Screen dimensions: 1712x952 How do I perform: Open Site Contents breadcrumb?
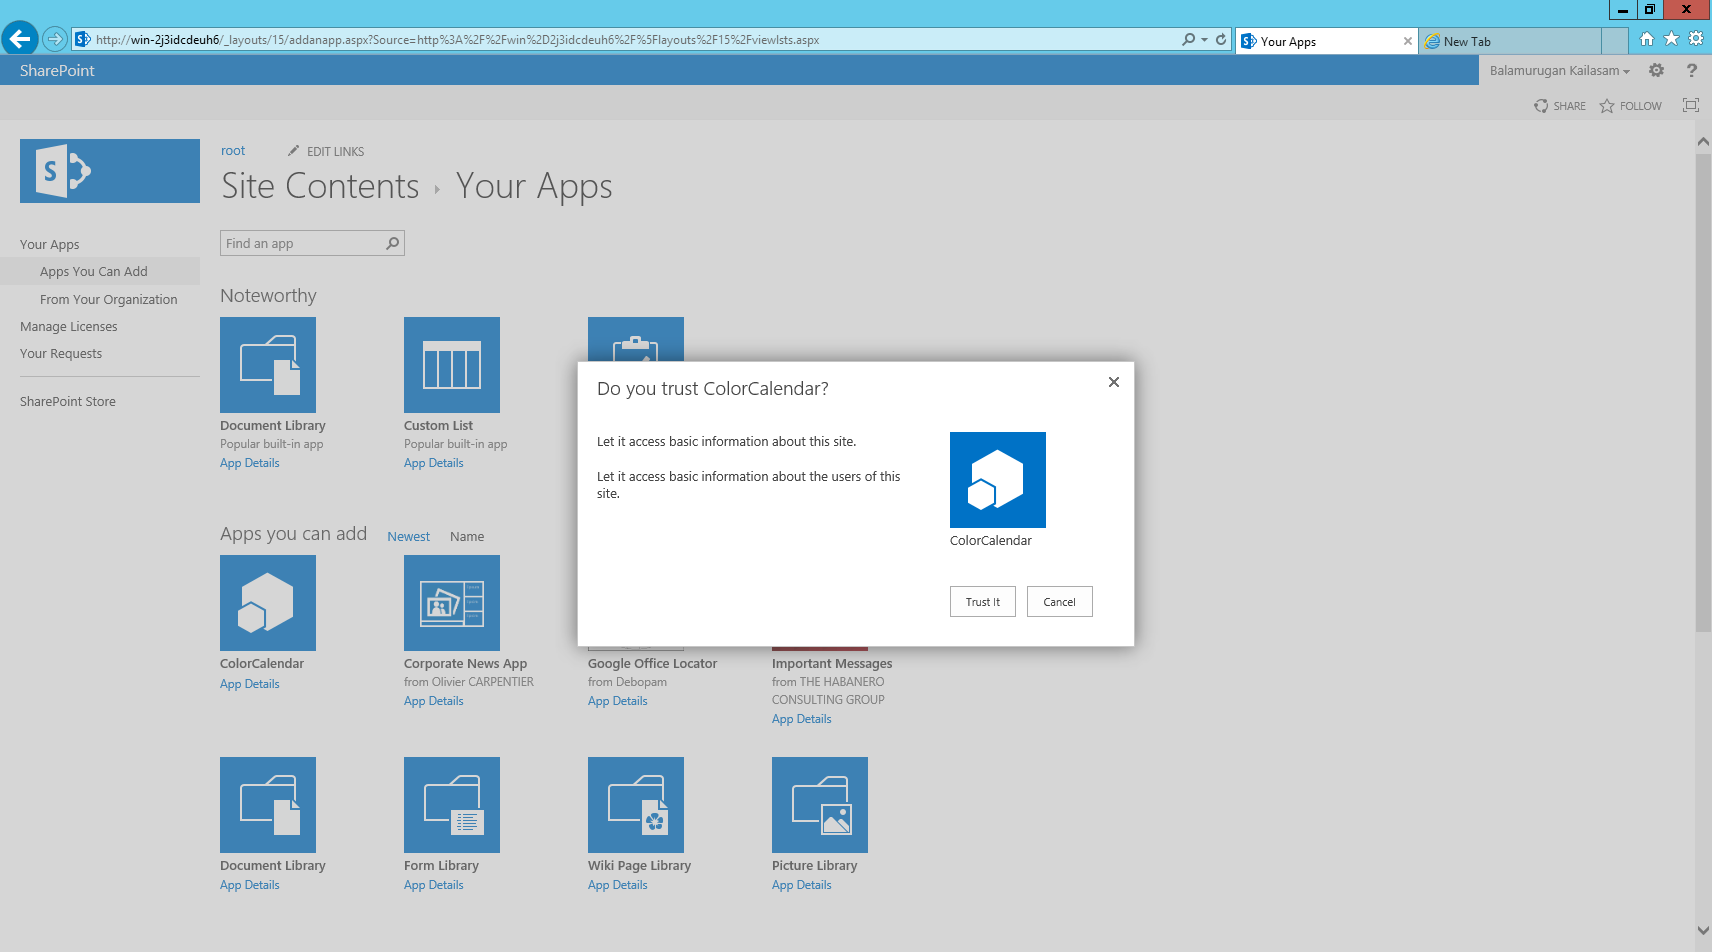coord(320,186)
